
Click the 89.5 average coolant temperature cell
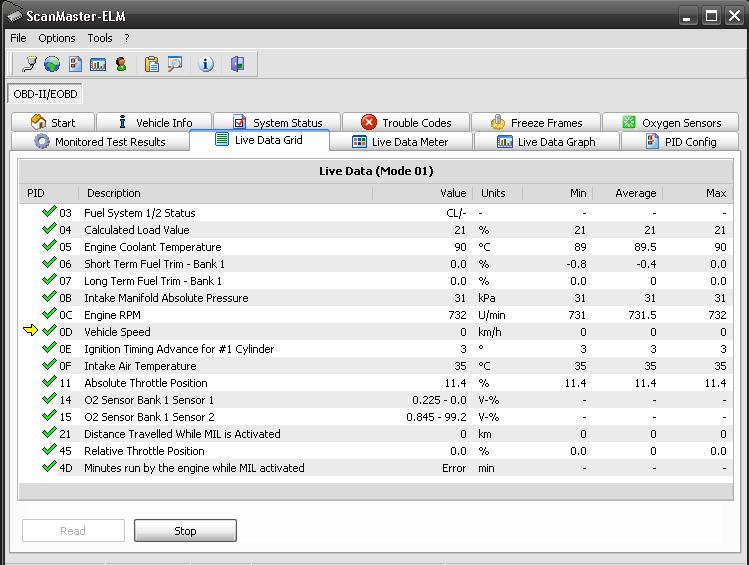click(x=645, y=247)
